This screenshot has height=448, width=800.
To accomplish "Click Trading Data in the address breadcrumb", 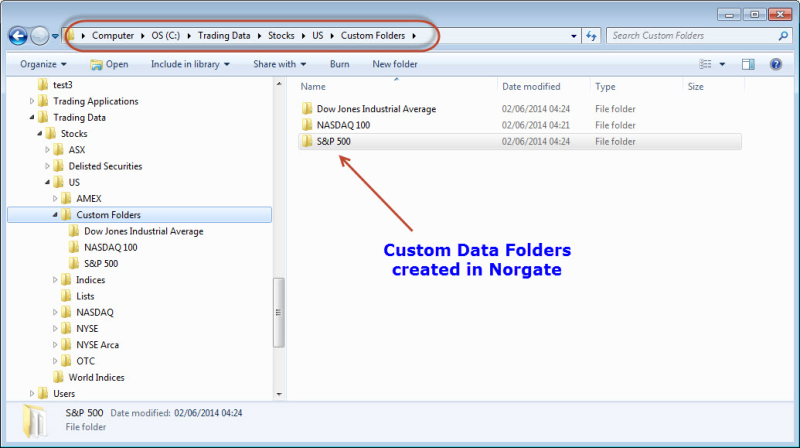I will point(224,36).
